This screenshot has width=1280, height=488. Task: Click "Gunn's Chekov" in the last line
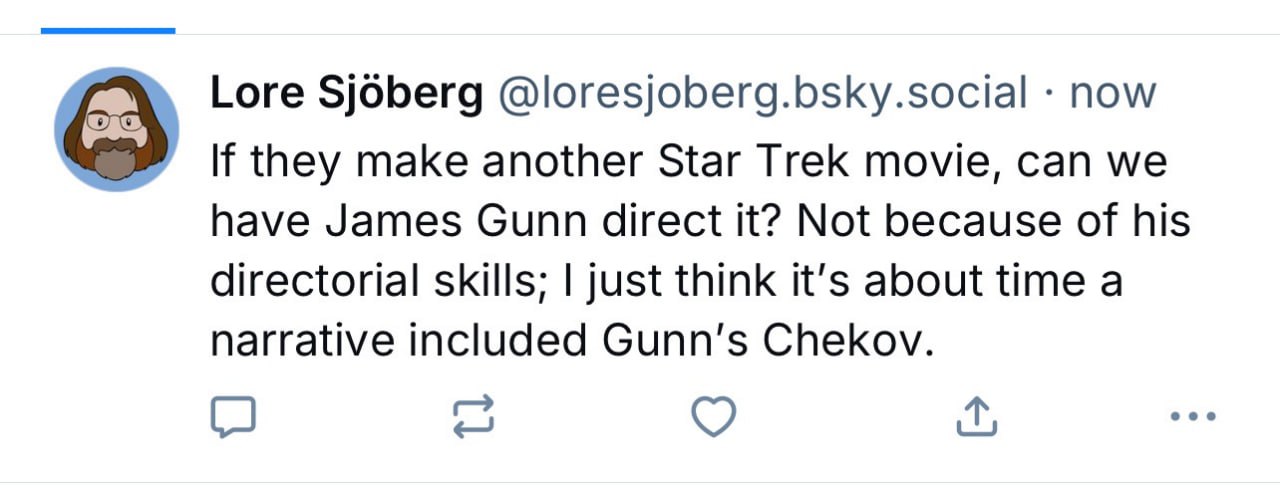[x=767, y=340]
